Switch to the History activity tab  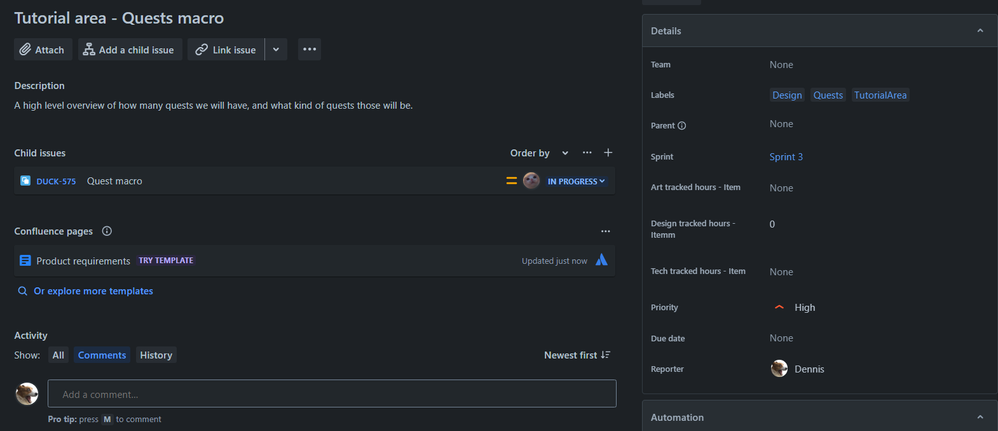point(156,355)
